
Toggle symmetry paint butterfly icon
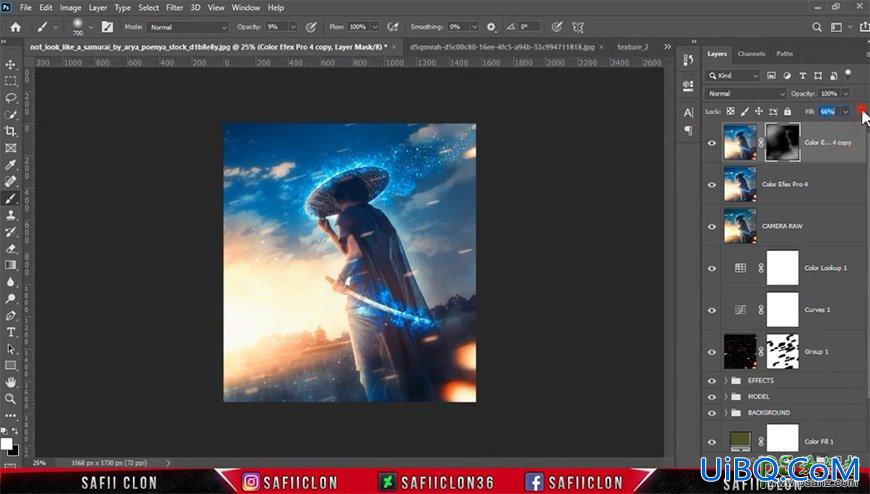click(x=578, y=27)
